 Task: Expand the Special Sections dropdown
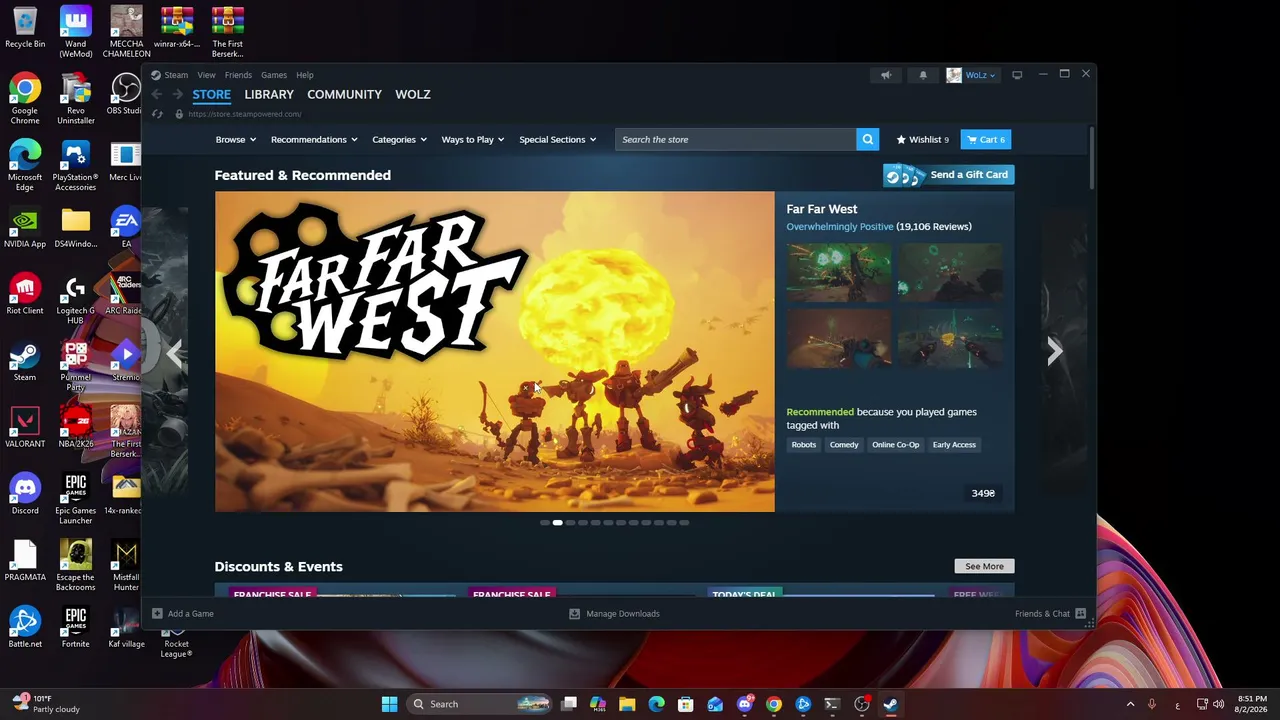click(x=557, y=140)
